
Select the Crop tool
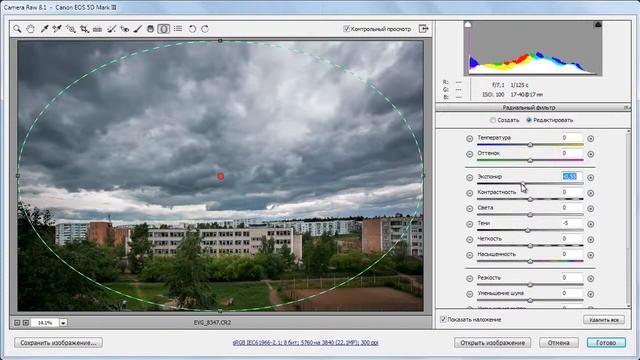[84, 29]
